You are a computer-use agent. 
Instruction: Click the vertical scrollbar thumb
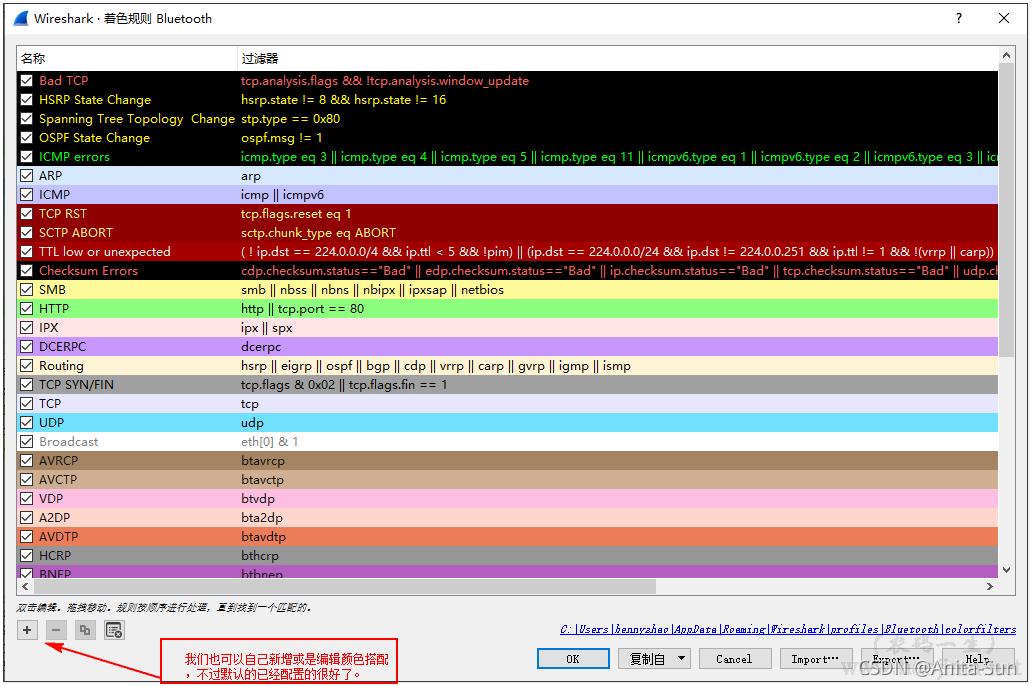(x=1006, y=211)
